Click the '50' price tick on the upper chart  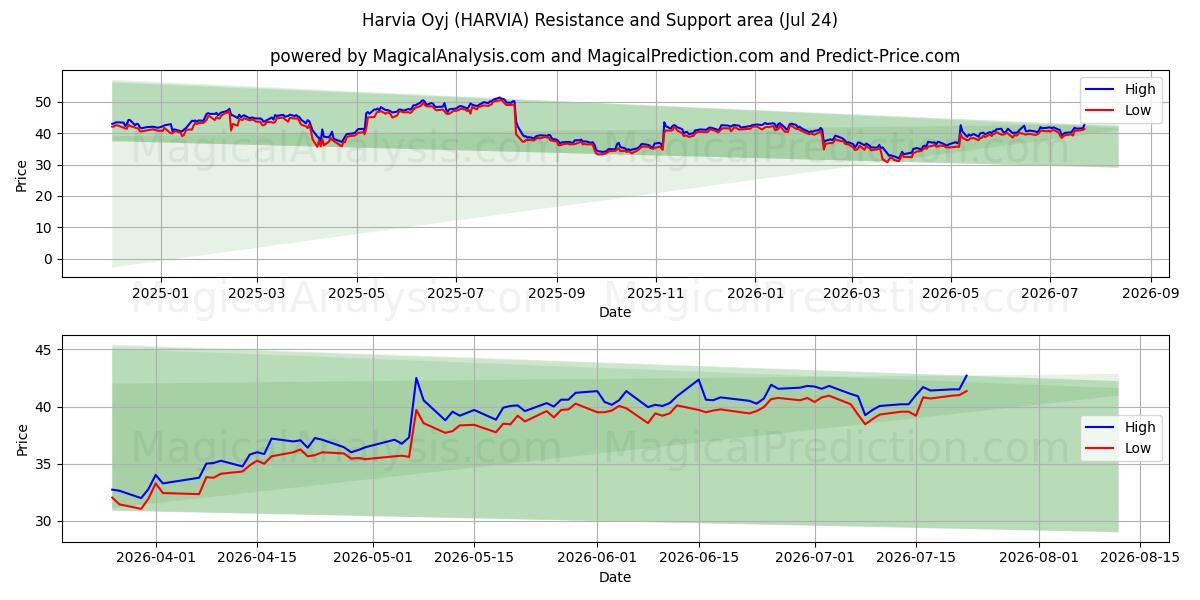(46, 102)
